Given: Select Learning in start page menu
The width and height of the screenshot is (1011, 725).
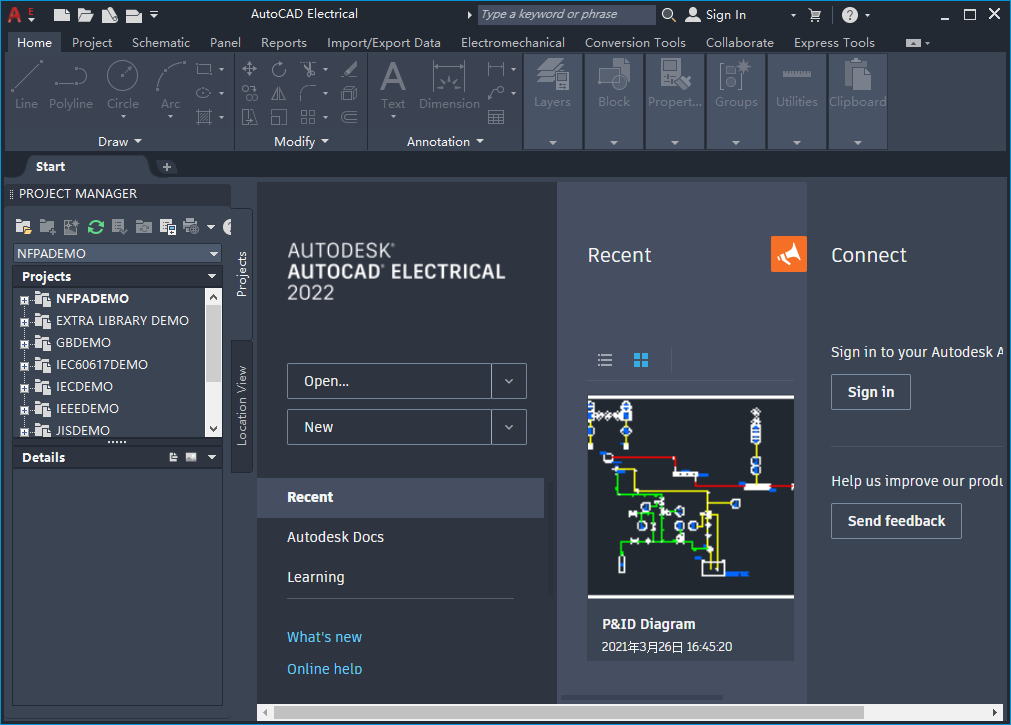Looking at the screenshot, I should [315, 577].
